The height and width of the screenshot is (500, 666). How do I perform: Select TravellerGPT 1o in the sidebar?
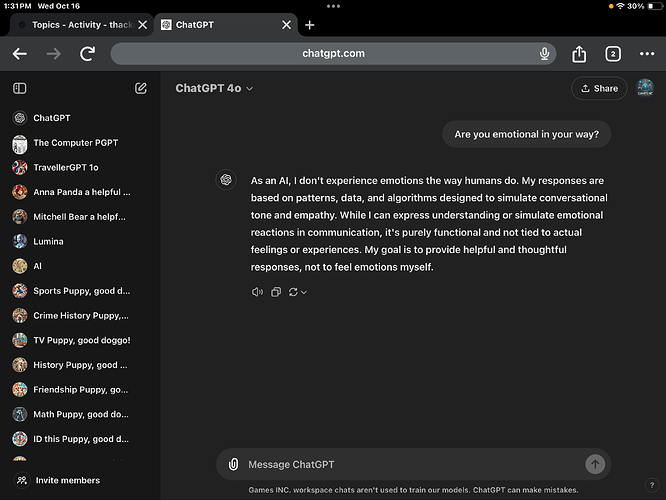(80, 167)
